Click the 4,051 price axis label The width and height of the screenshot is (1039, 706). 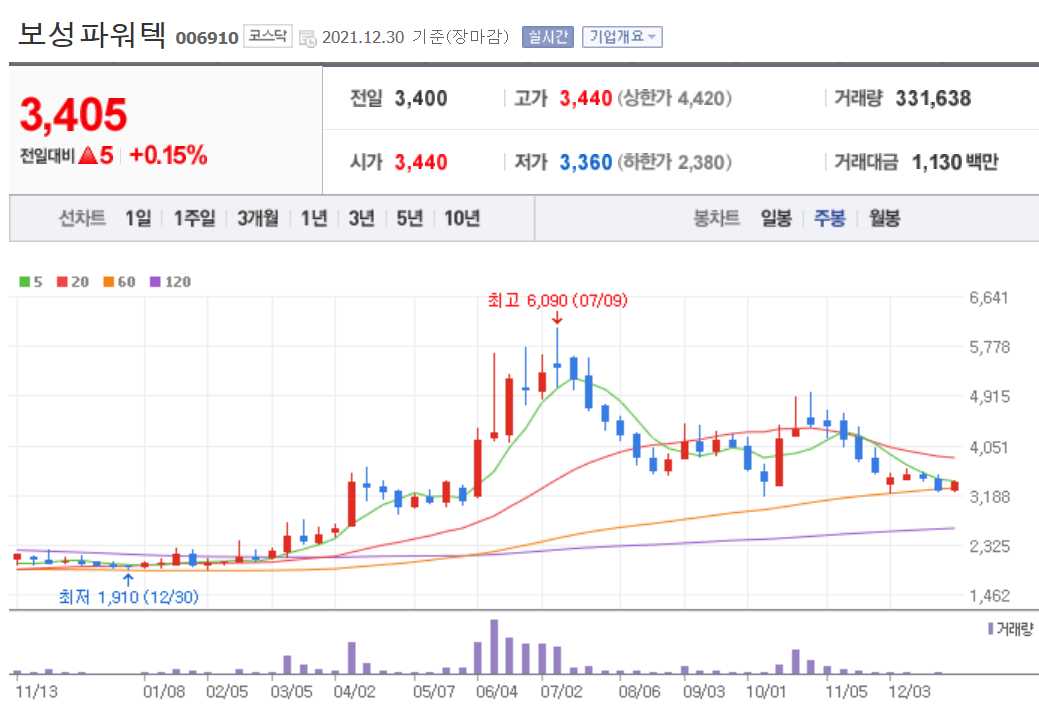pos(990,447)
